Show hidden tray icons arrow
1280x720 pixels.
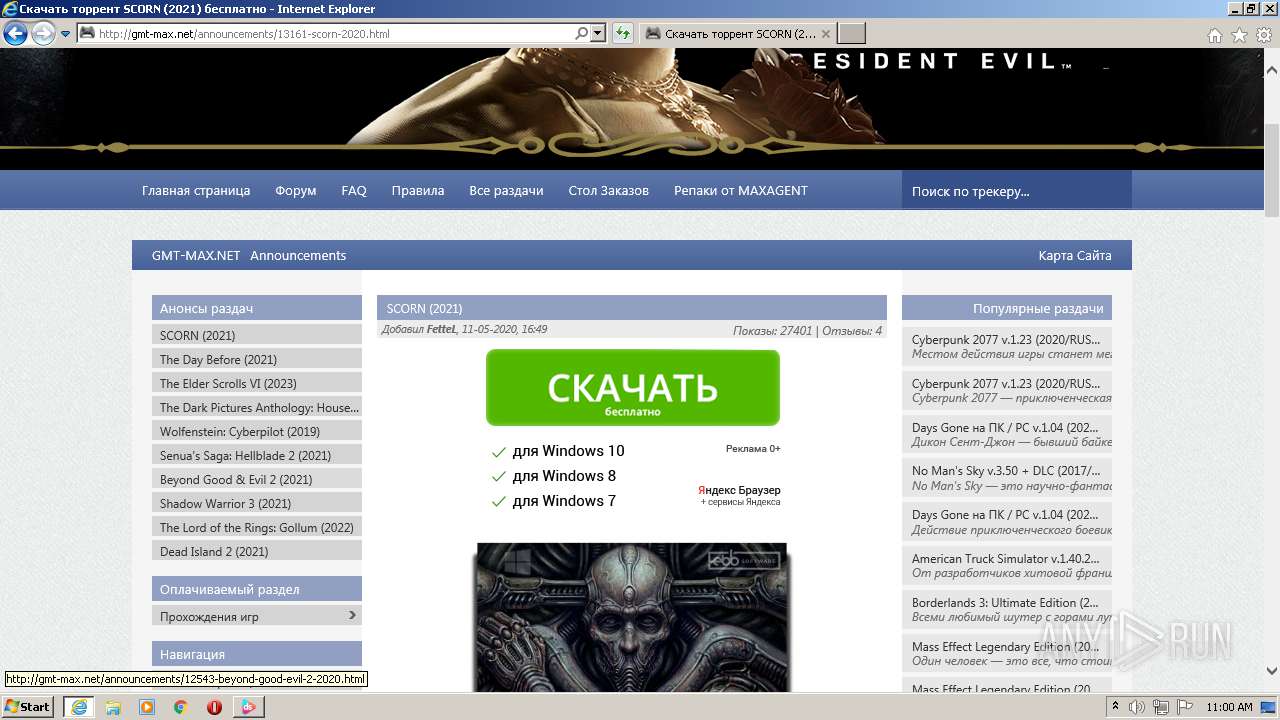(1115, 707)
